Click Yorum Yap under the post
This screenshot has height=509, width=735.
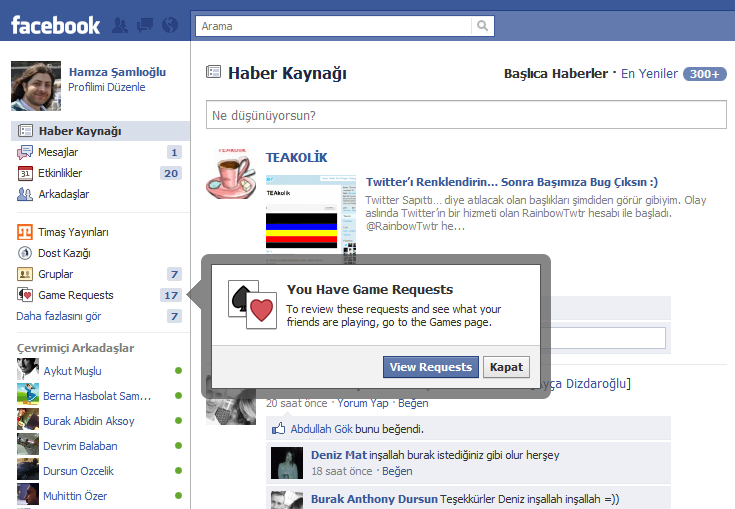click(x=363, y=403)
